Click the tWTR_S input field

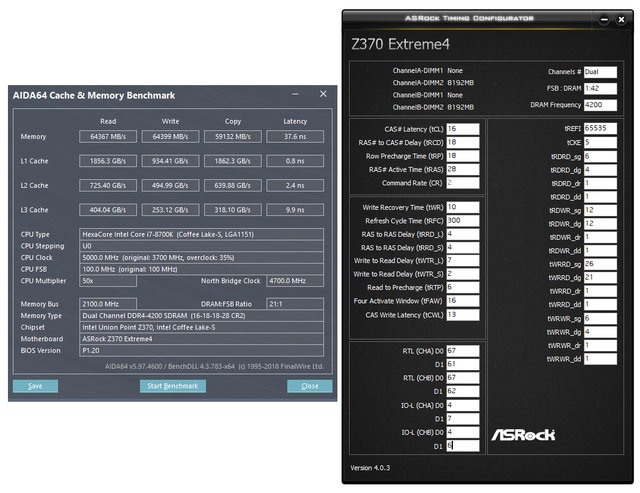(x=462, y=274)
